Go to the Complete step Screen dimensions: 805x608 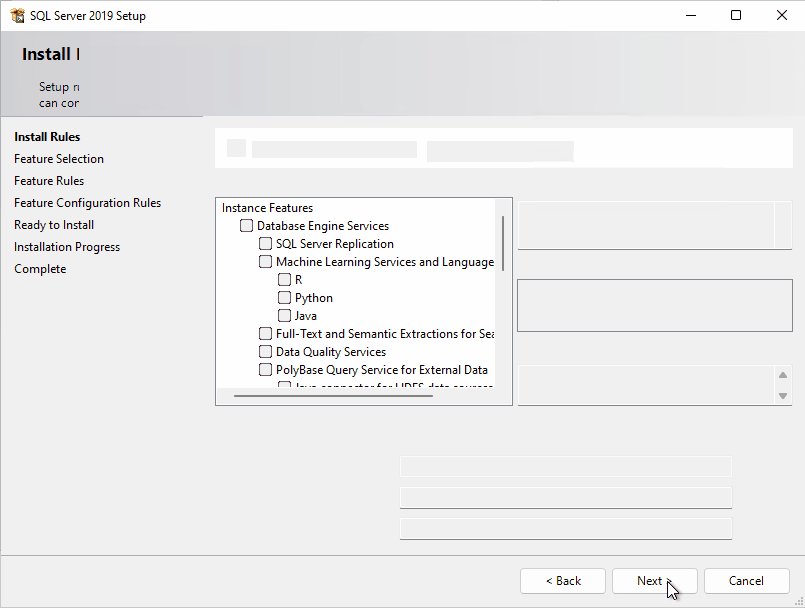[x=41, y=269]
